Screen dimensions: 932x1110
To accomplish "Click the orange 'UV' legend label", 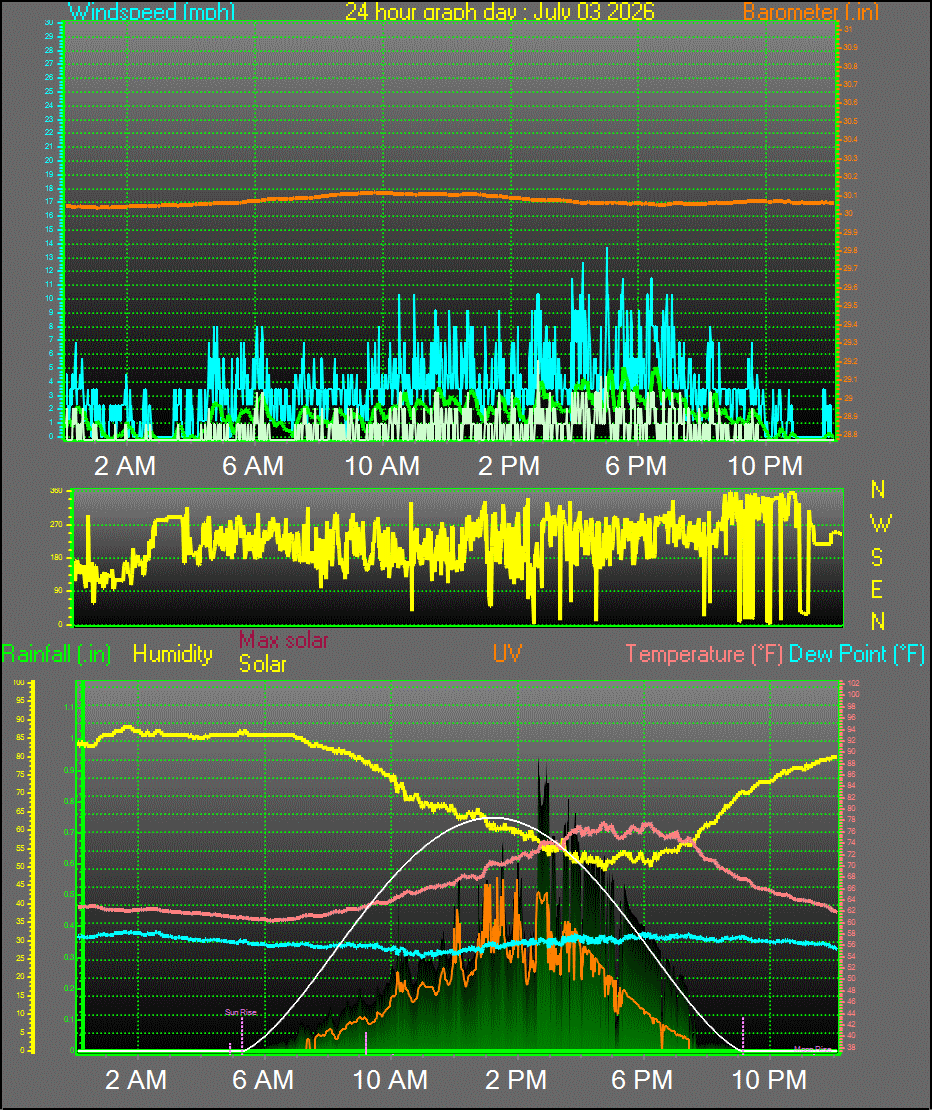I will pyautogui.click(x=507, y=653).
